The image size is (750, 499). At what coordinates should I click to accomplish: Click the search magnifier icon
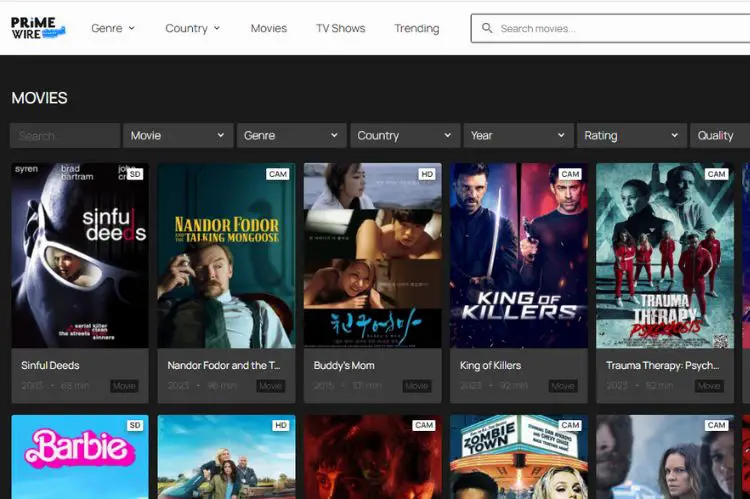[x=487, y=28]
